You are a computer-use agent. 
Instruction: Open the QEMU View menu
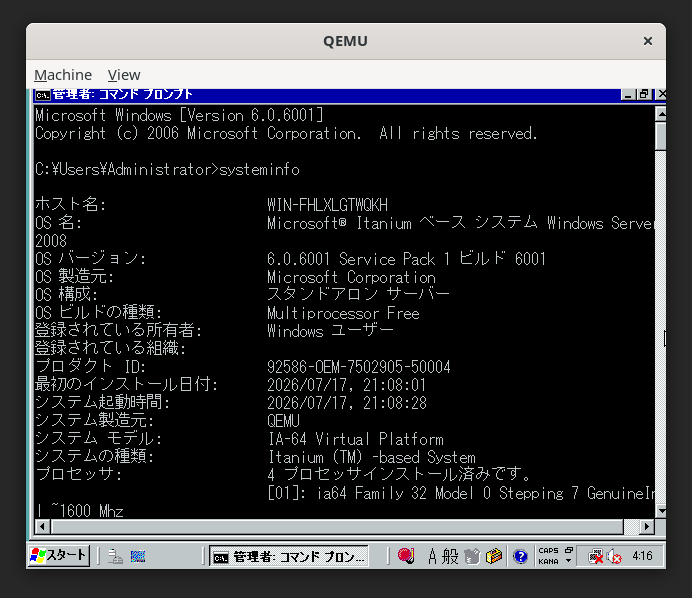[124, 75]
